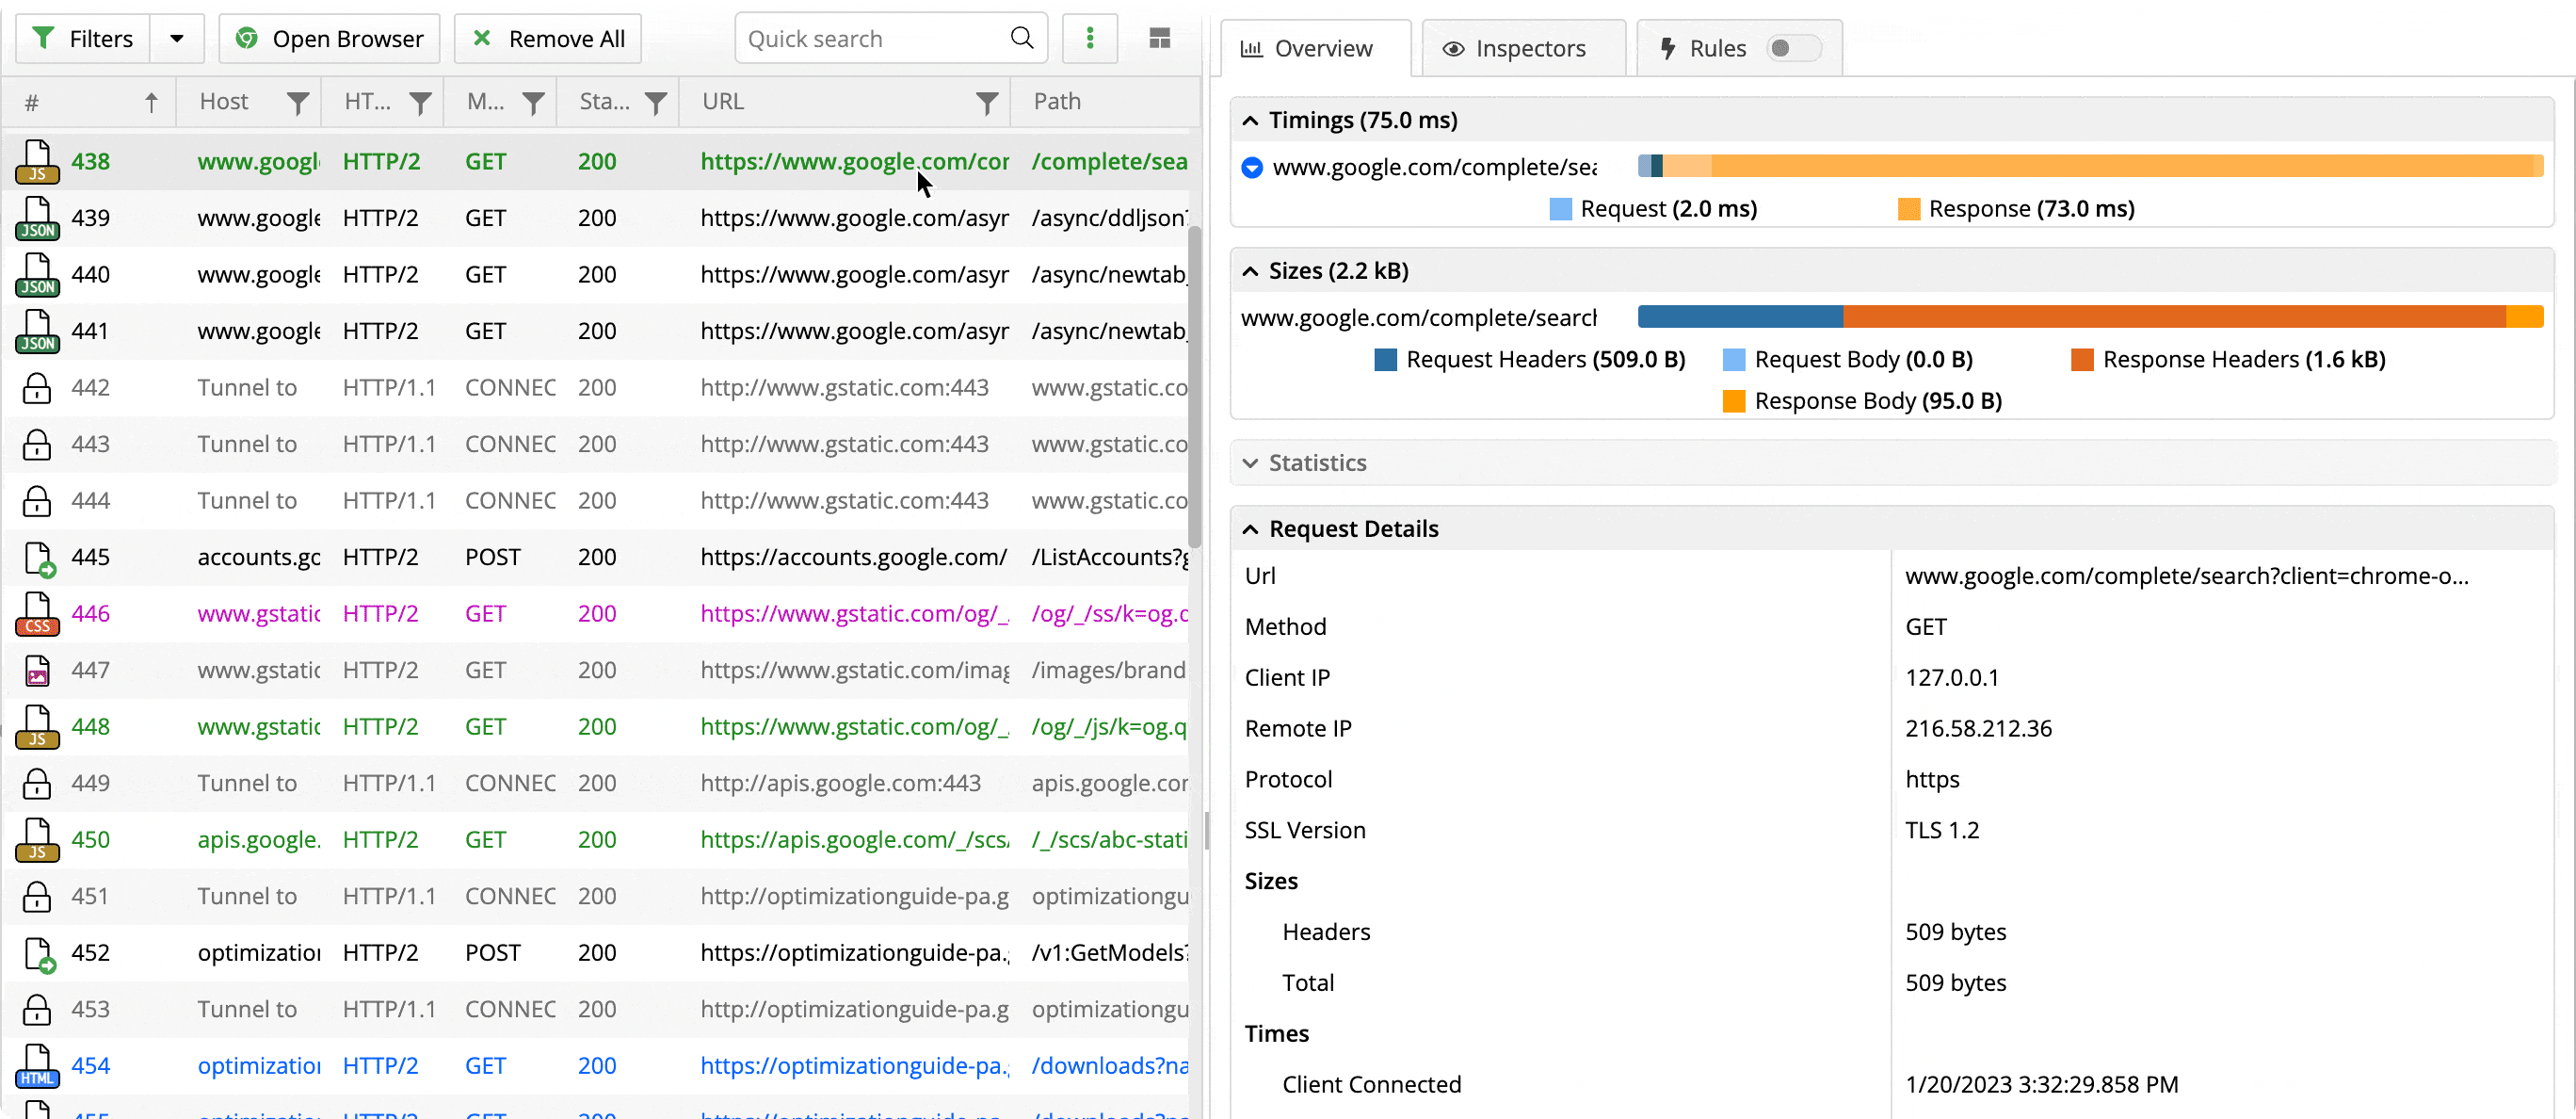Click the JSON icon beside request 439
Image resolution: width=2576 pixels, height=1119 pixels.
[x=37, y=218]
